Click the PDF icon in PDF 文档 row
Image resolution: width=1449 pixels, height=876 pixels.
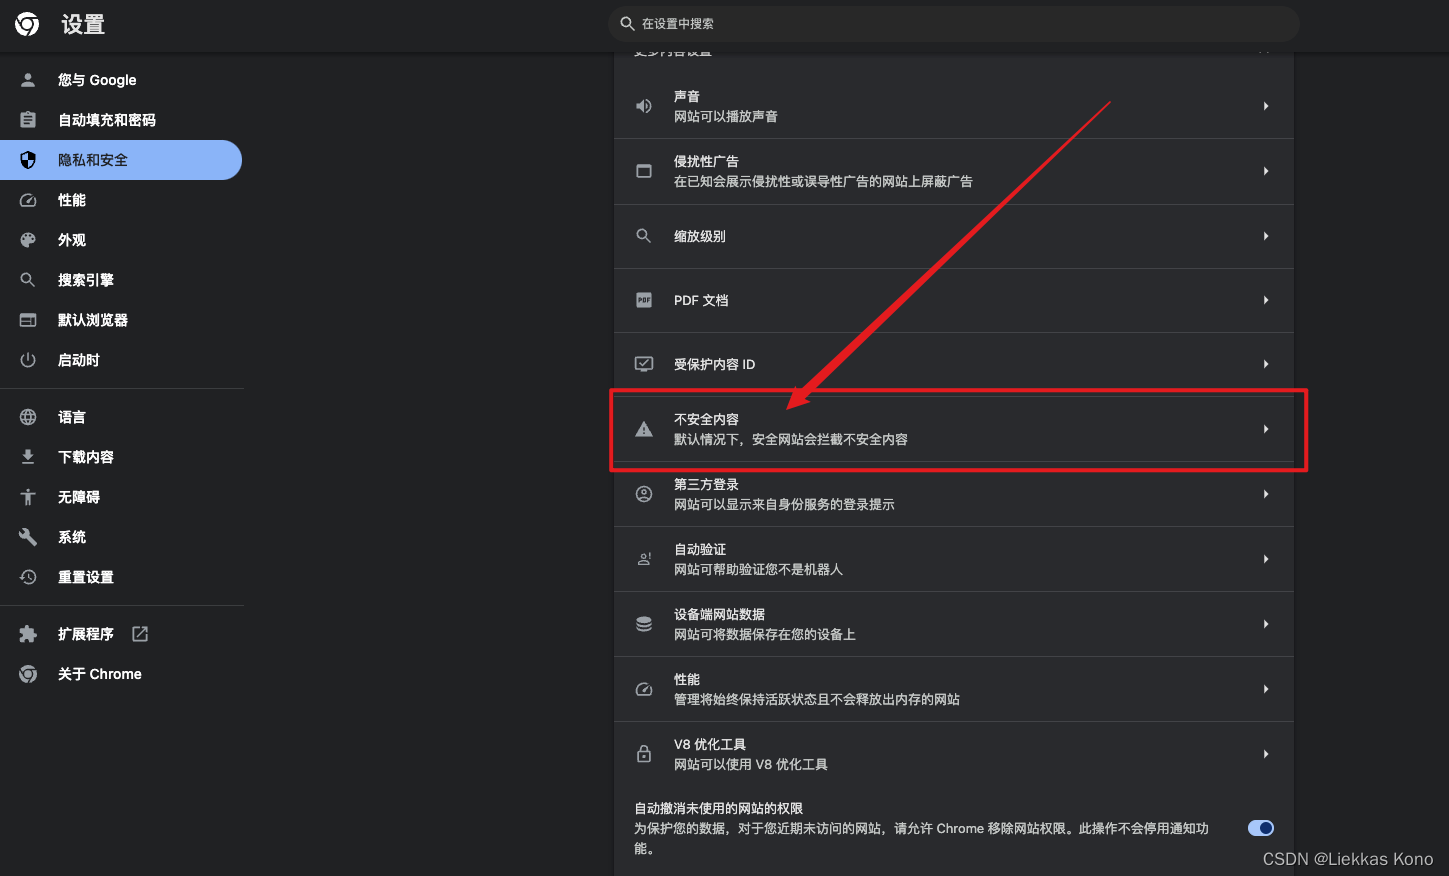[x=644, y=300]
